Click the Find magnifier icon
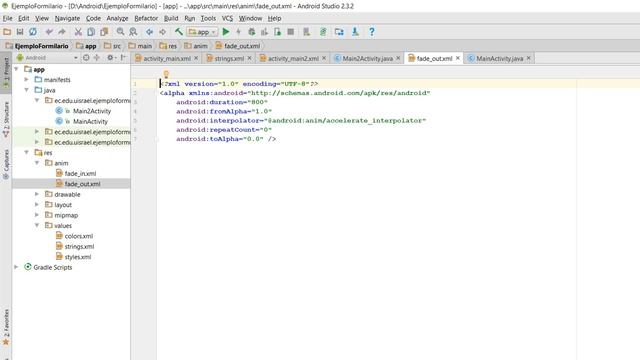Screen dimensions: 640x360 (120, 32)
